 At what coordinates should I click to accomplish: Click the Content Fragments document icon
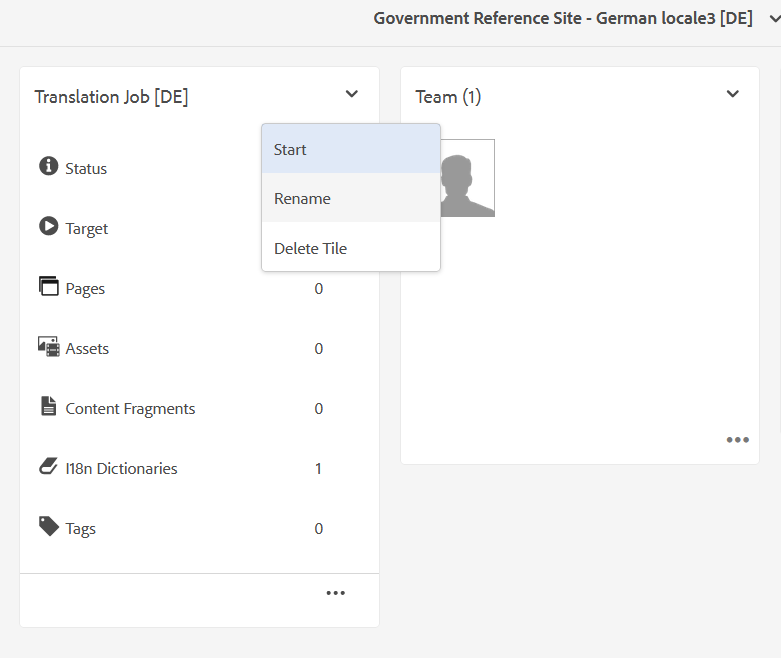click(48, 407)
